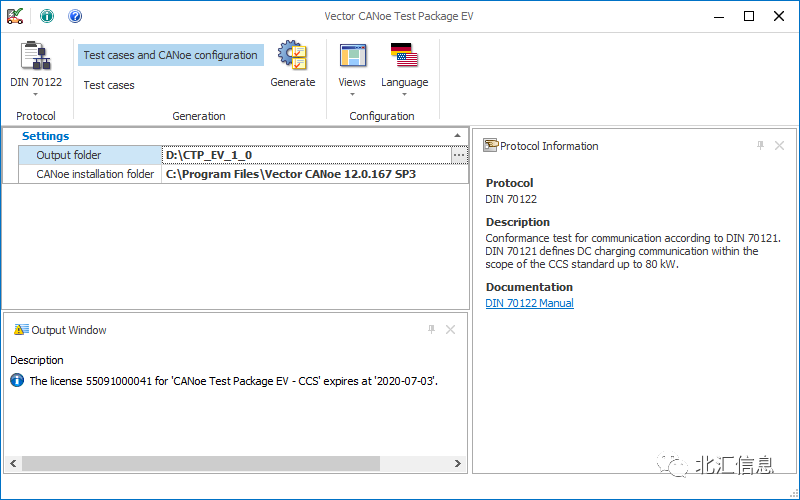Click the Output Window warning icon
800x500 pixels.
(x=21, y=330)
